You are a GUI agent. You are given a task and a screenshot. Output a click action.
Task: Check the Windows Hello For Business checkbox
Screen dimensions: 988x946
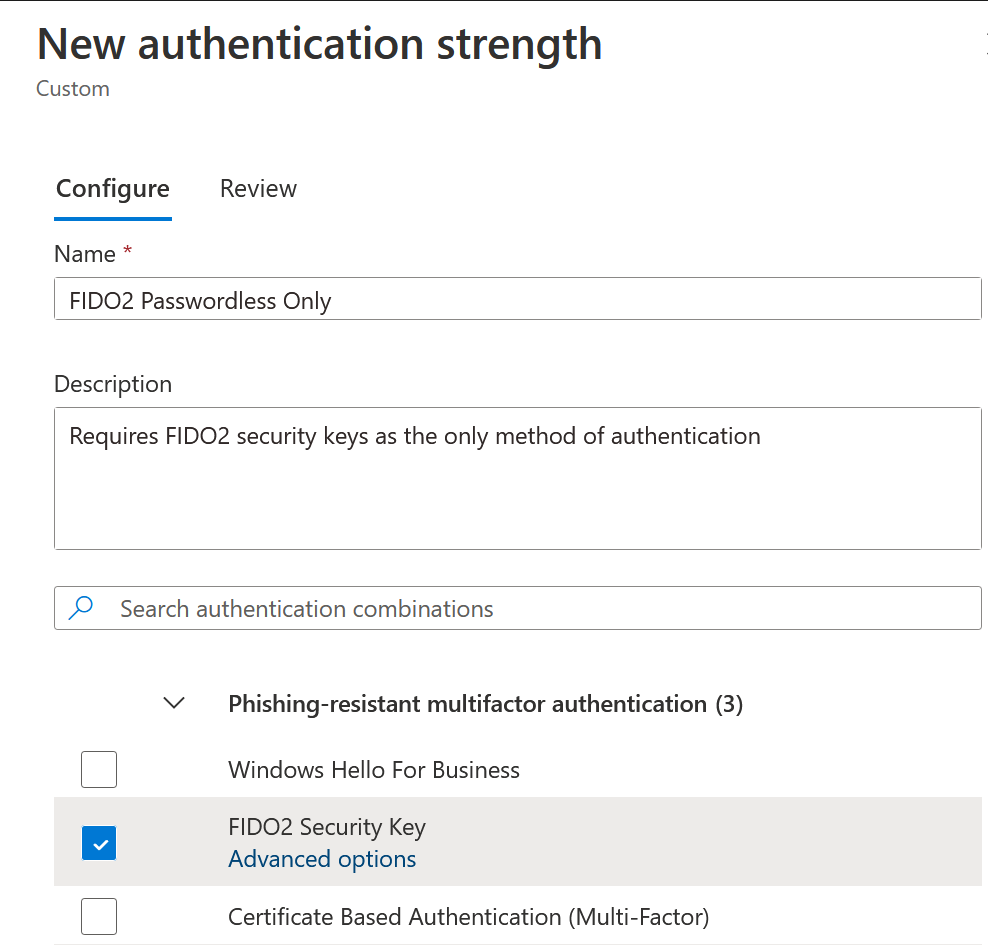[99, 770]
